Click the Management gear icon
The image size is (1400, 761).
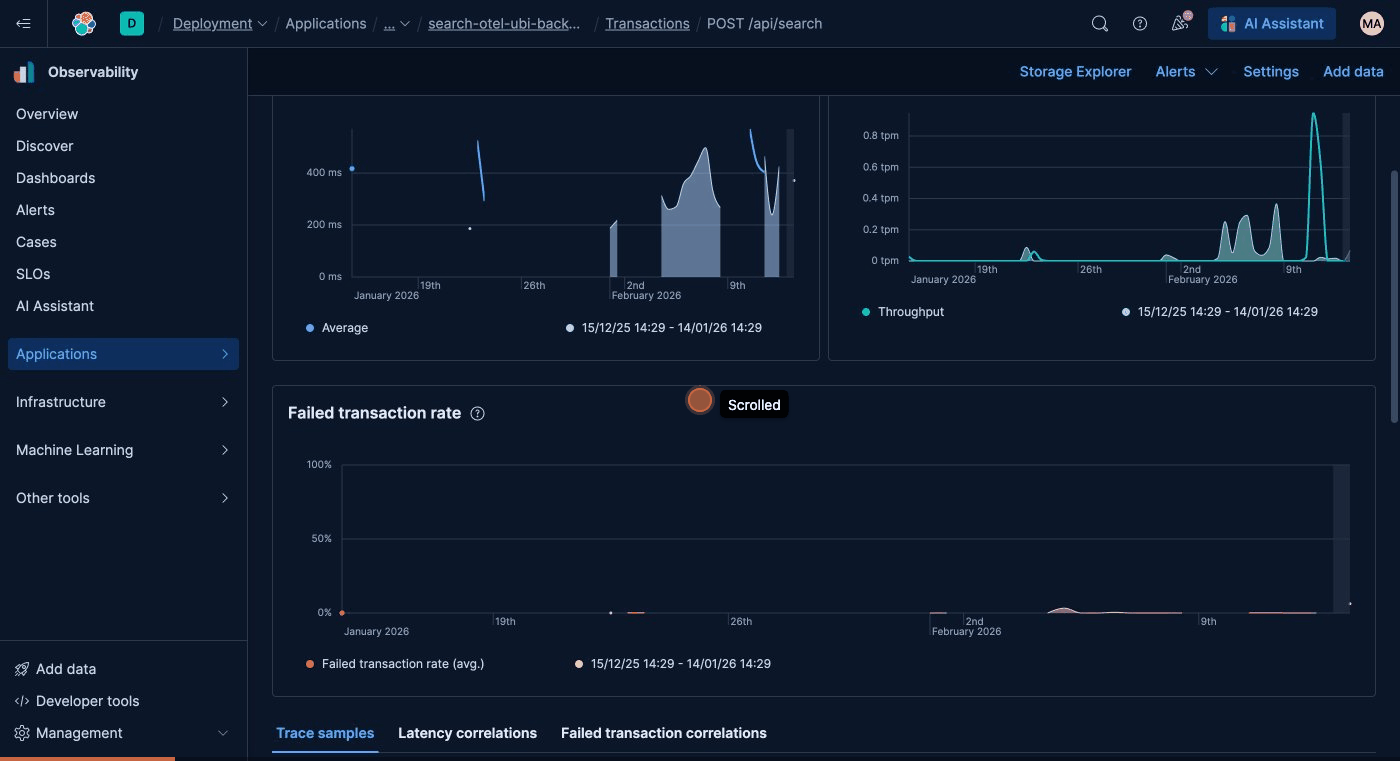click(22, 733)
